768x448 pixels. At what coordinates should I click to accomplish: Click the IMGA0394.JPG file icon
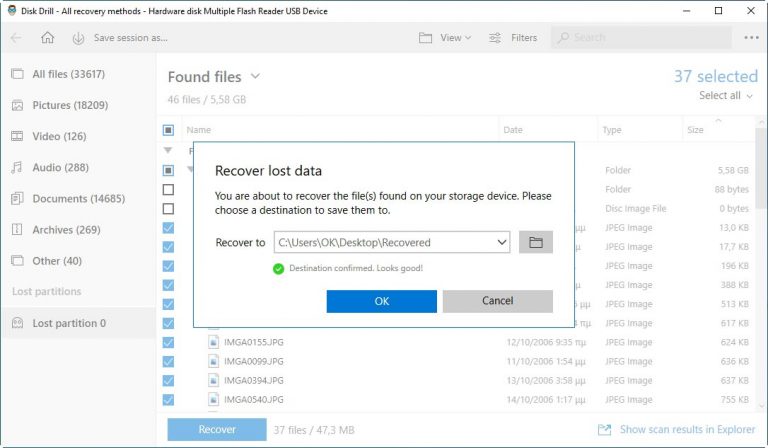(213, 380)
